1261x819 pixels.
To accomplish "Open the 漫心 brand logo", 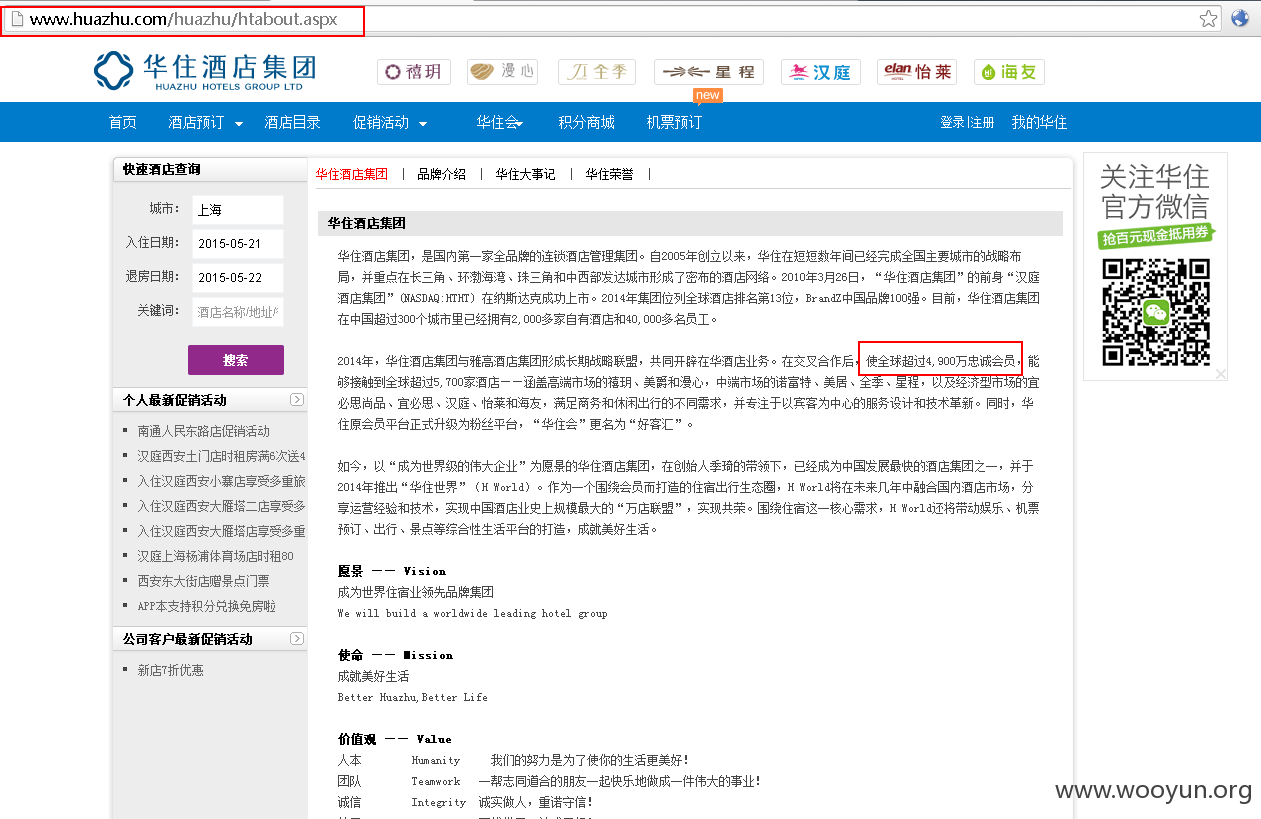I will tap(502, 72).
